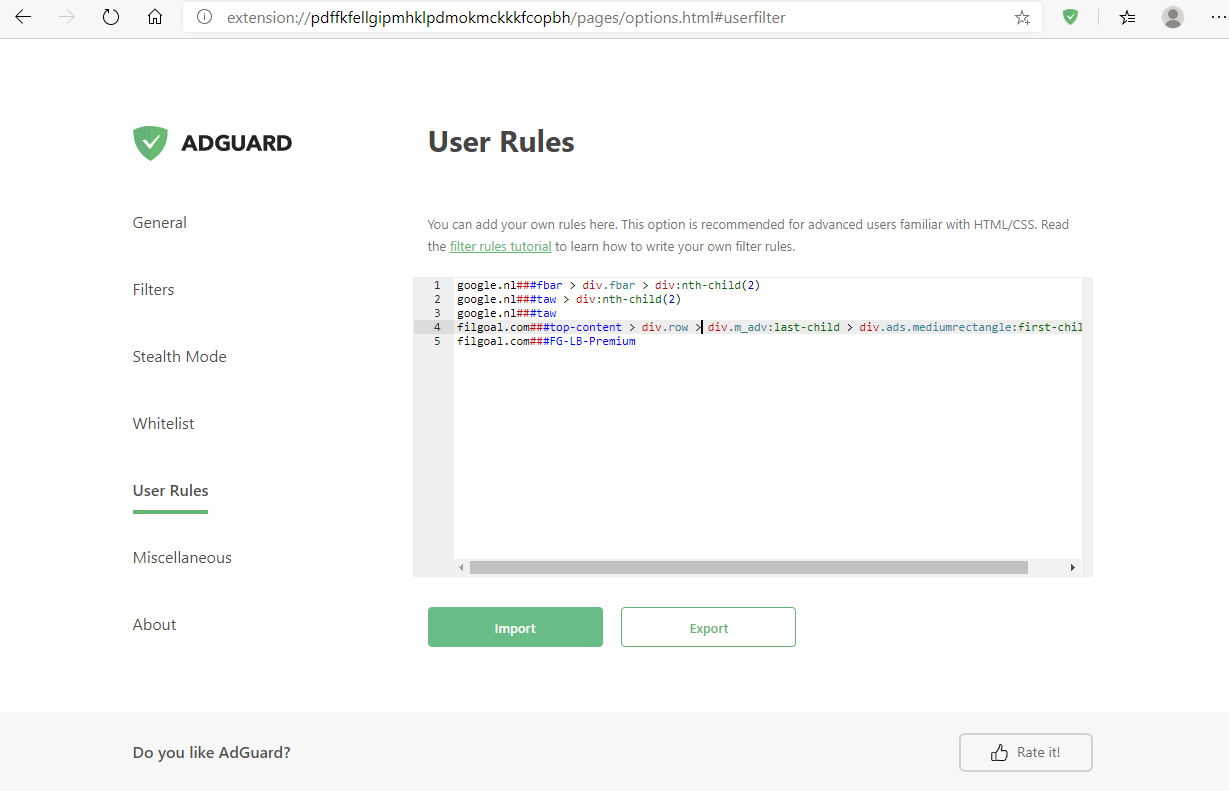Click the site information icon in address bar
This screenshot has width=1229, height=791.
point(205,17)
